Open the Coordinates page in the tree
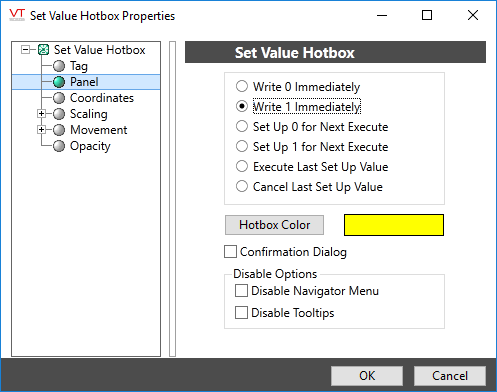The width and height of the screenshot is (497, 392). (x=102, y=98)
